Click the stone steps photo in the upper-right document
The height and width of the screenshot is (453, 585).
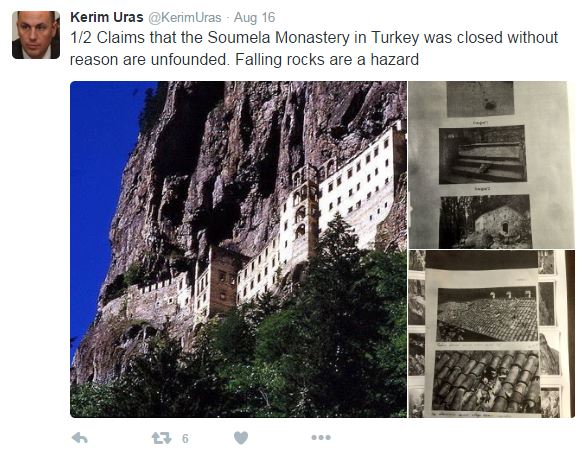click(483, 154)
